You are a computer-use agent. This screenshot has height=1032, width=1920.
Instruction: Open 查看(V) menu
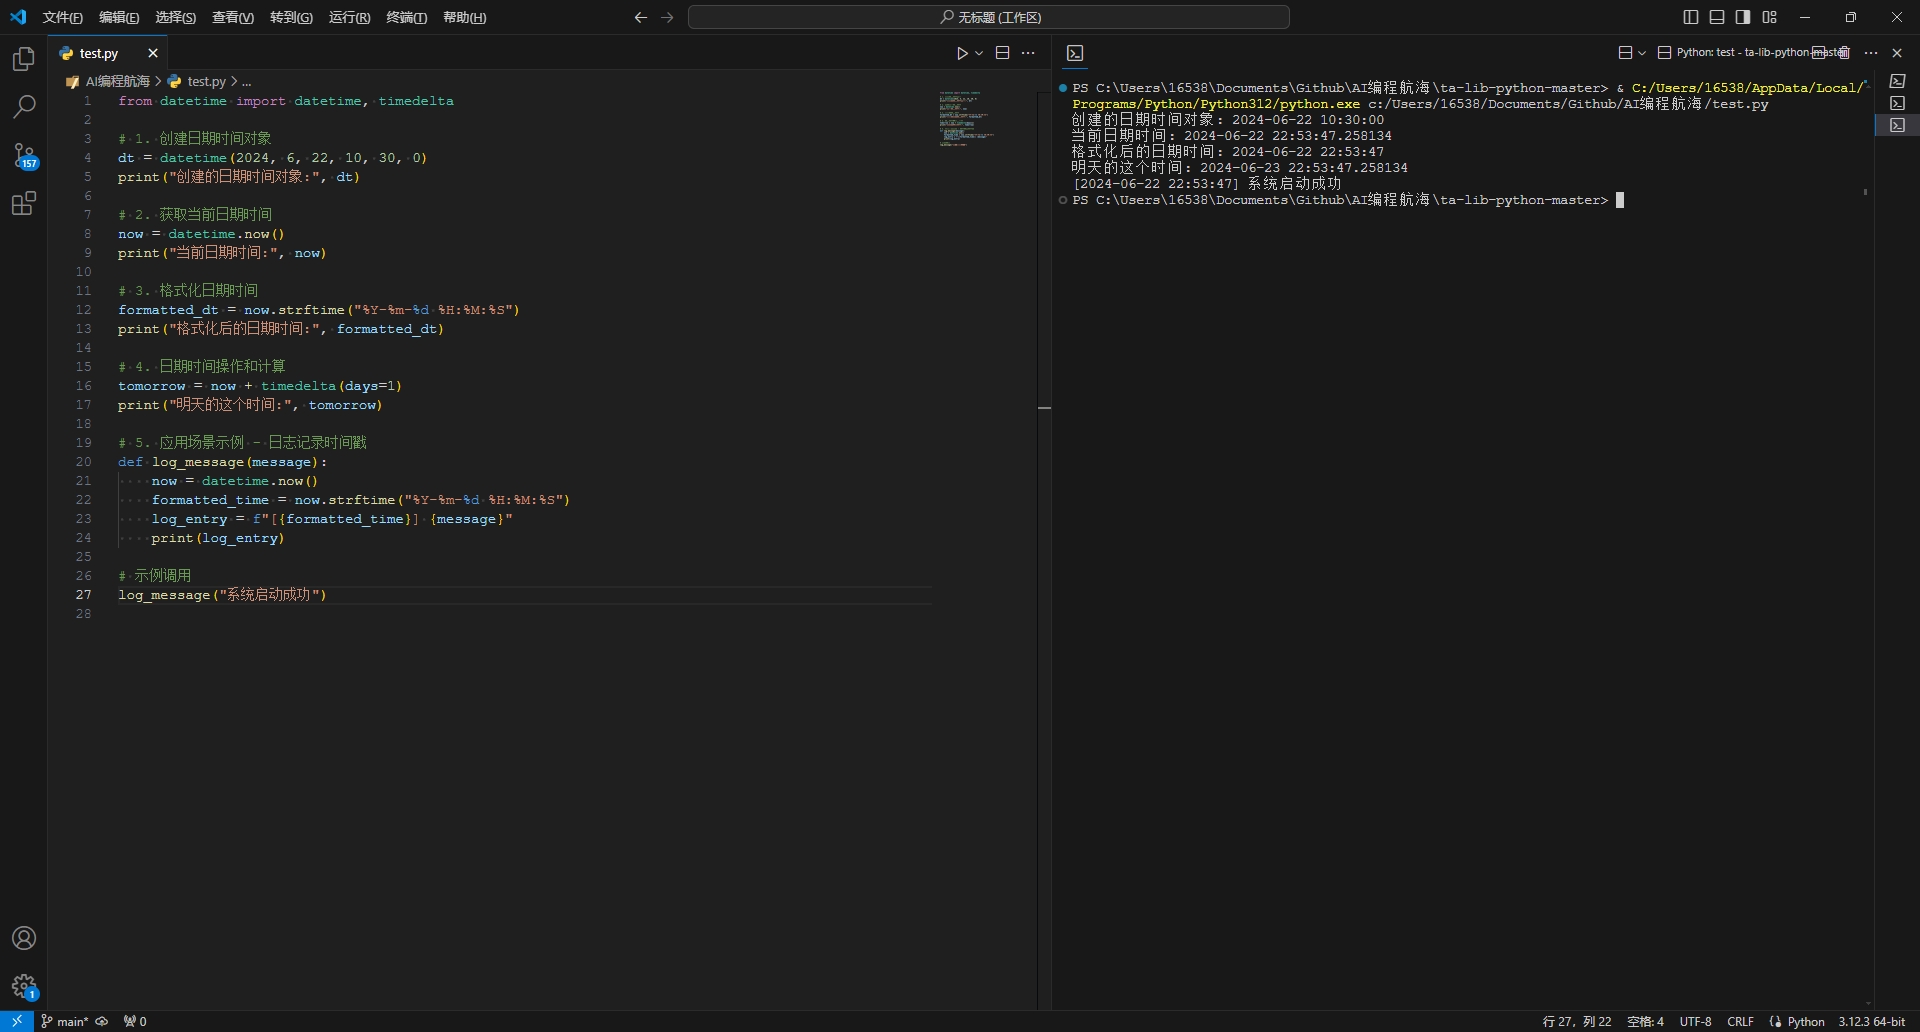[233, 17]
